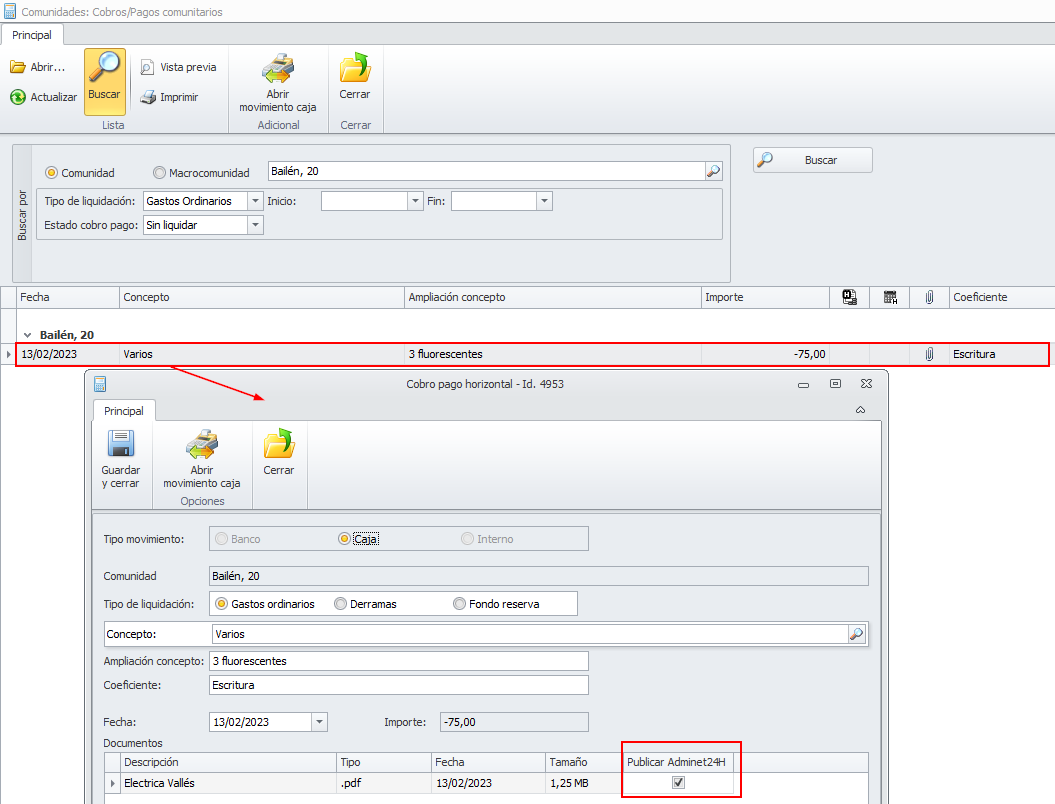This screenshot has height=804, width=1055.
Task: Collapse the Bailén, 20 group
Action: point(28,335)
